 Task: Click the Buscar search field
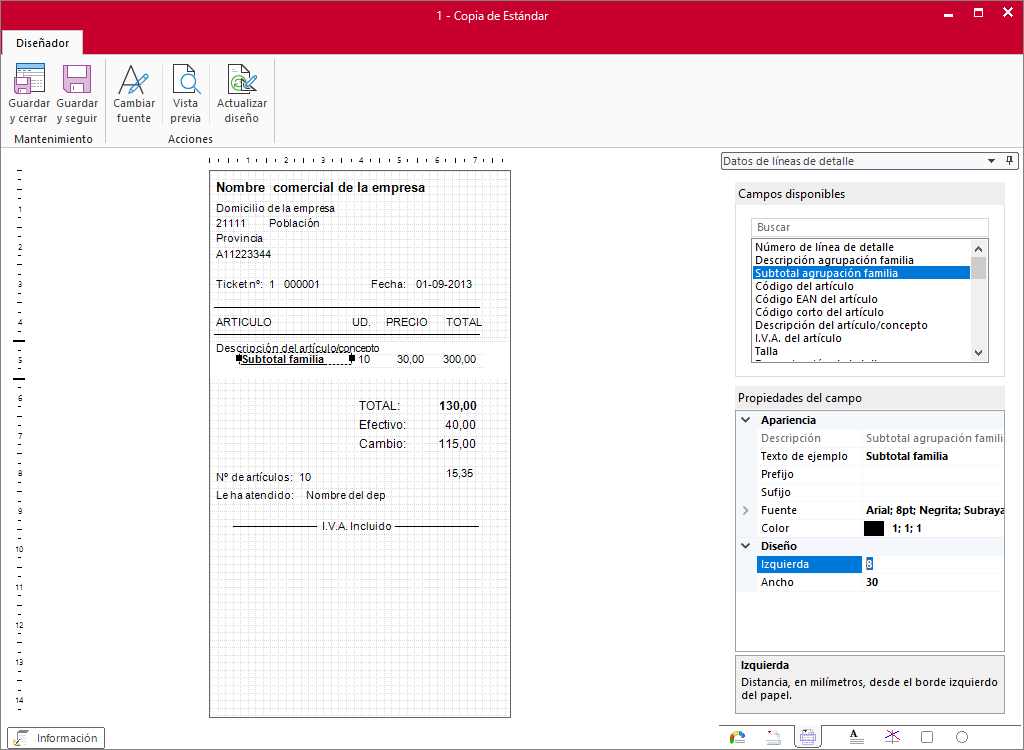(869, 227)
